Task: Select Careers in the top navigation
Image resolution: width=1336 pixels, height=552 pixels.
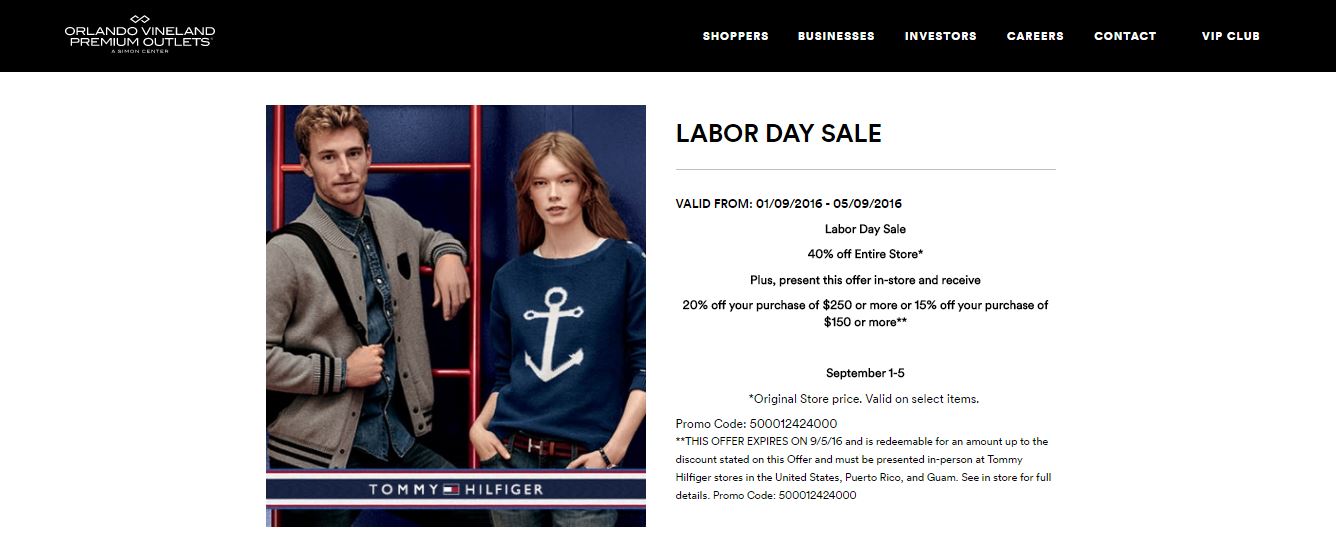Action: (x=1035, y=36)
